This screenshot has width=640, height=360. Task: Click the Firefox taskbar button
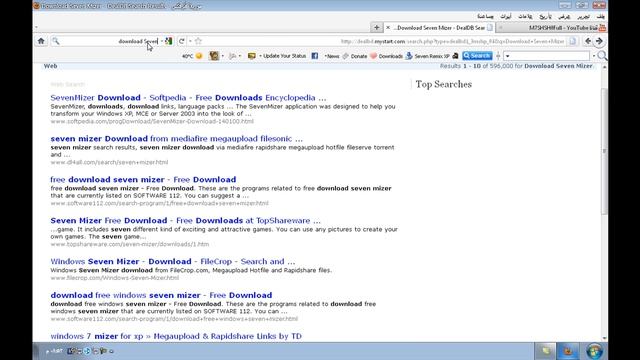click(x=568, y=351)
